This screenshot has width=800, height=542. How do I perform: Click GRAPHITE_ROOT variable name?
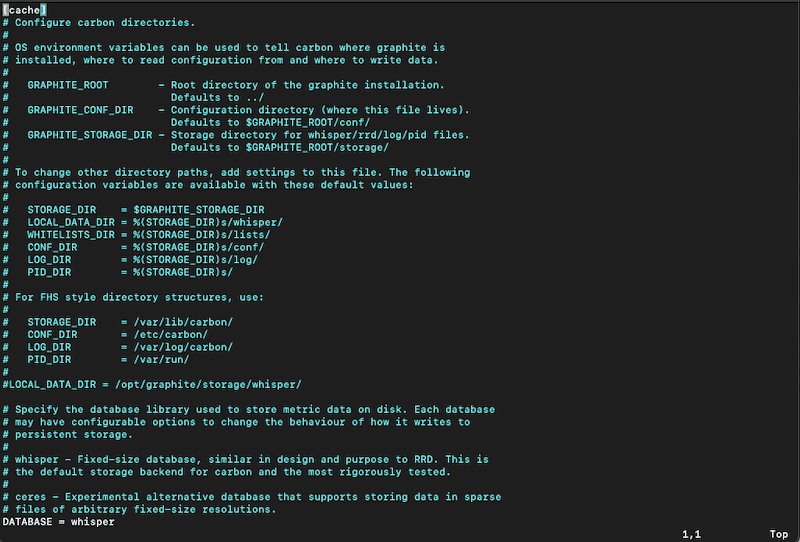tap(68, 85)
